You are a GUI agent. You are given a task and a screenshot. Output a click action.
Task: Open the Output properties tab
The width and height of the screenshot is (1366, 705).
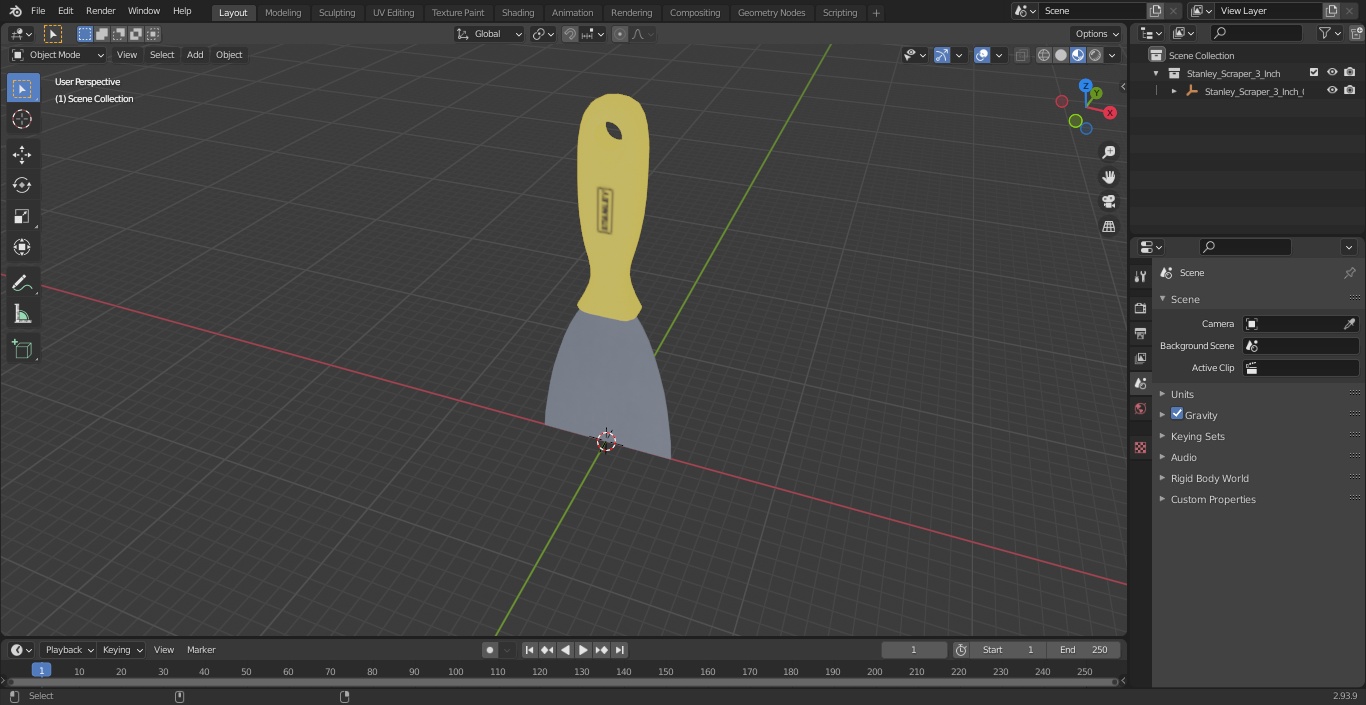click(1140, 333)
